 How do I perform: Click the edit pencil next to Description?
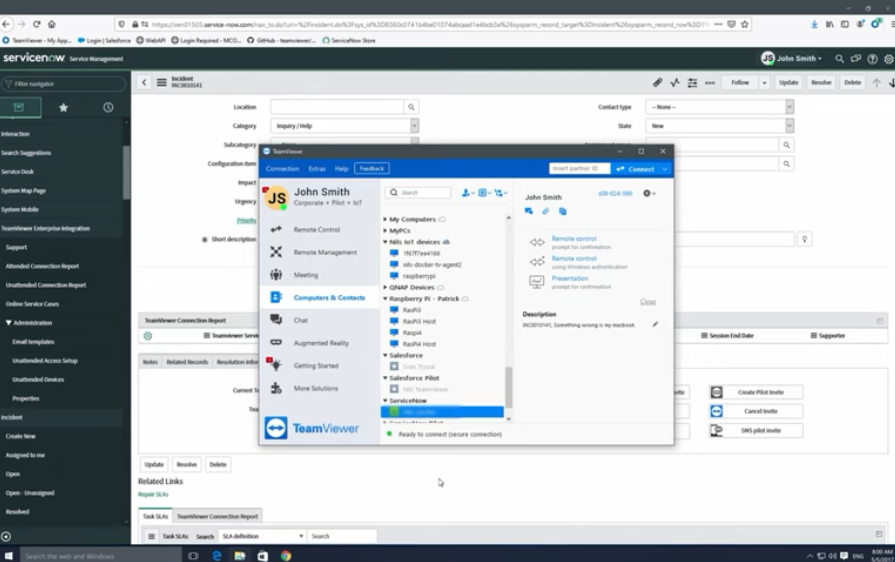[x=655, y=325]
